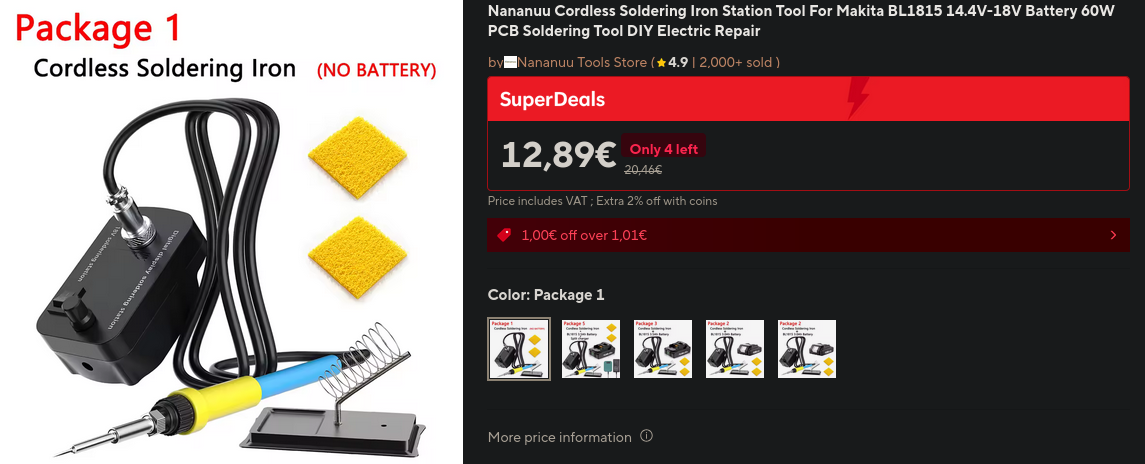The width and height of the screenshot is (1145, 464).
Task: Open the Nananuu Tools Store link
Action: tap(582, 63)
